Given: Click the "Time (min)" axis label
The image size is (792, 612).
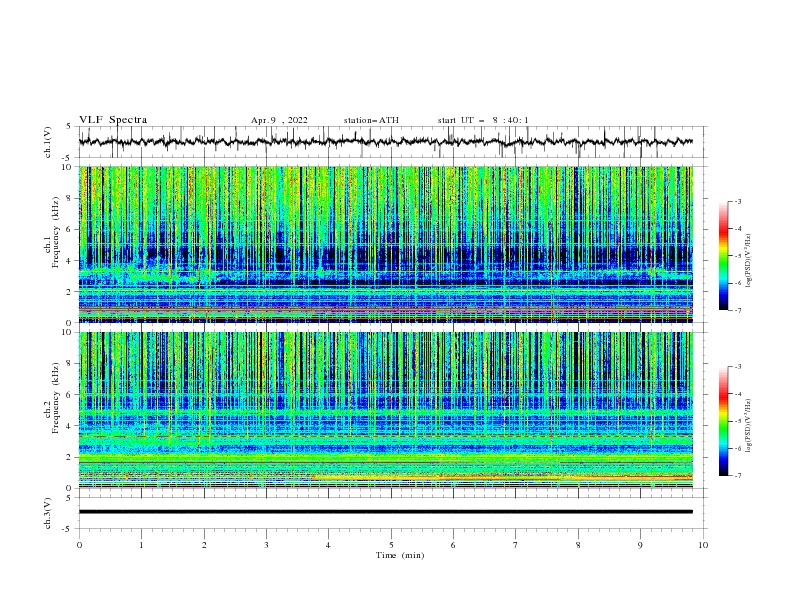Looking at the screenshot, I should [x=400, y=555].
